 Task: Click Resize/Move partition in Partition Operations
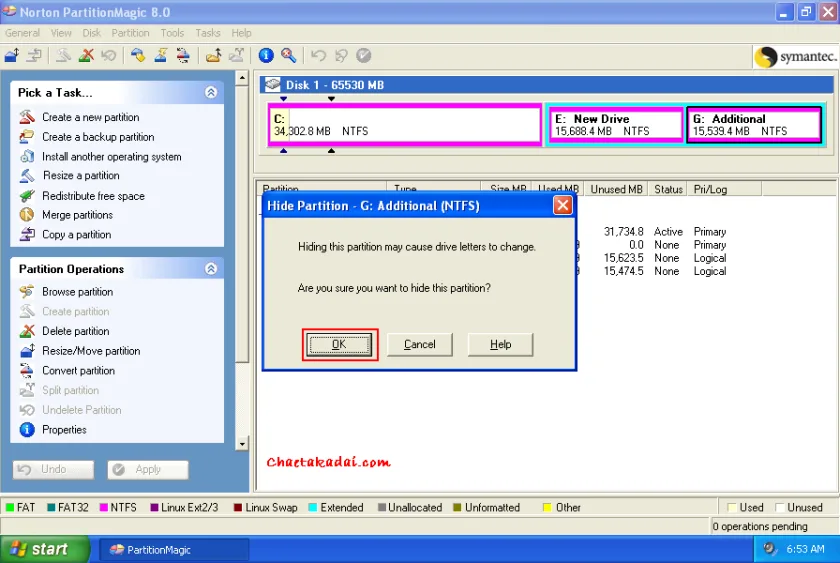[91, 351]
